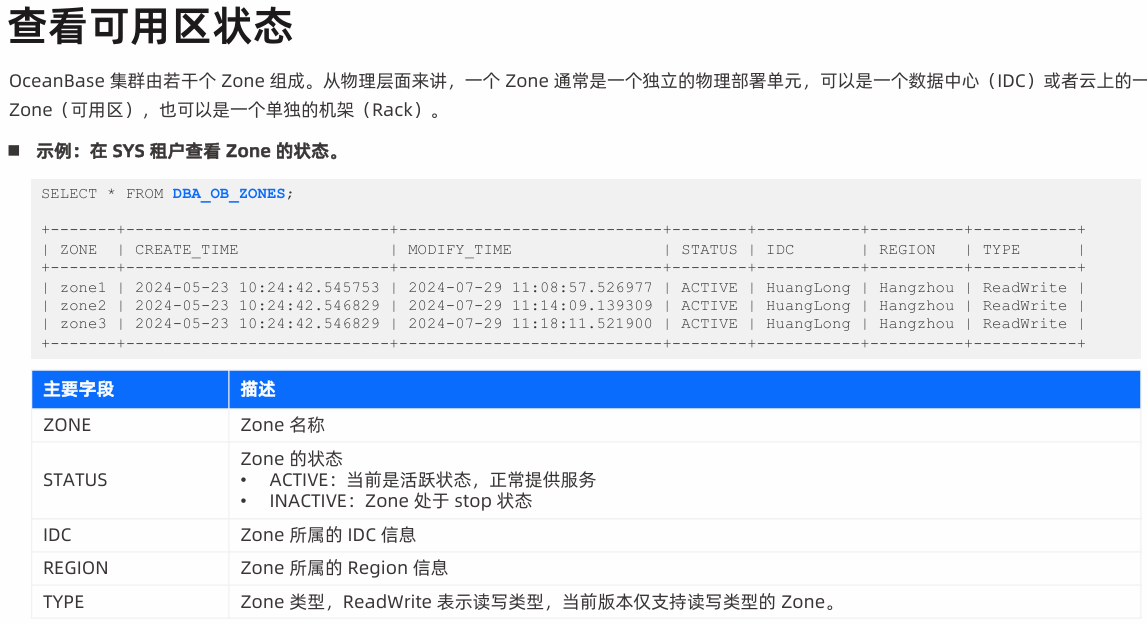Click the ZONE field cell in table
The height and width of the screenshot is (624, 1147).
click(x=67, y=425)
